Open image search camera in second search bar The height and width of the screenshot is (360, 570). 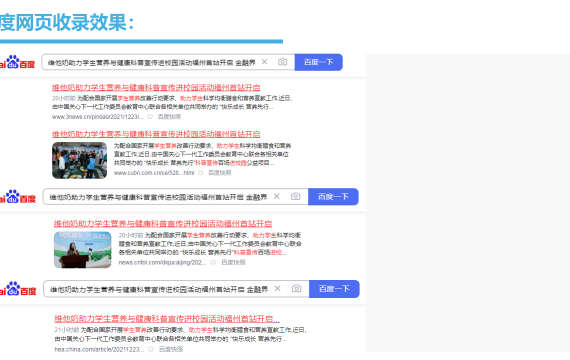pyautogui.click(x=296, y=196)
